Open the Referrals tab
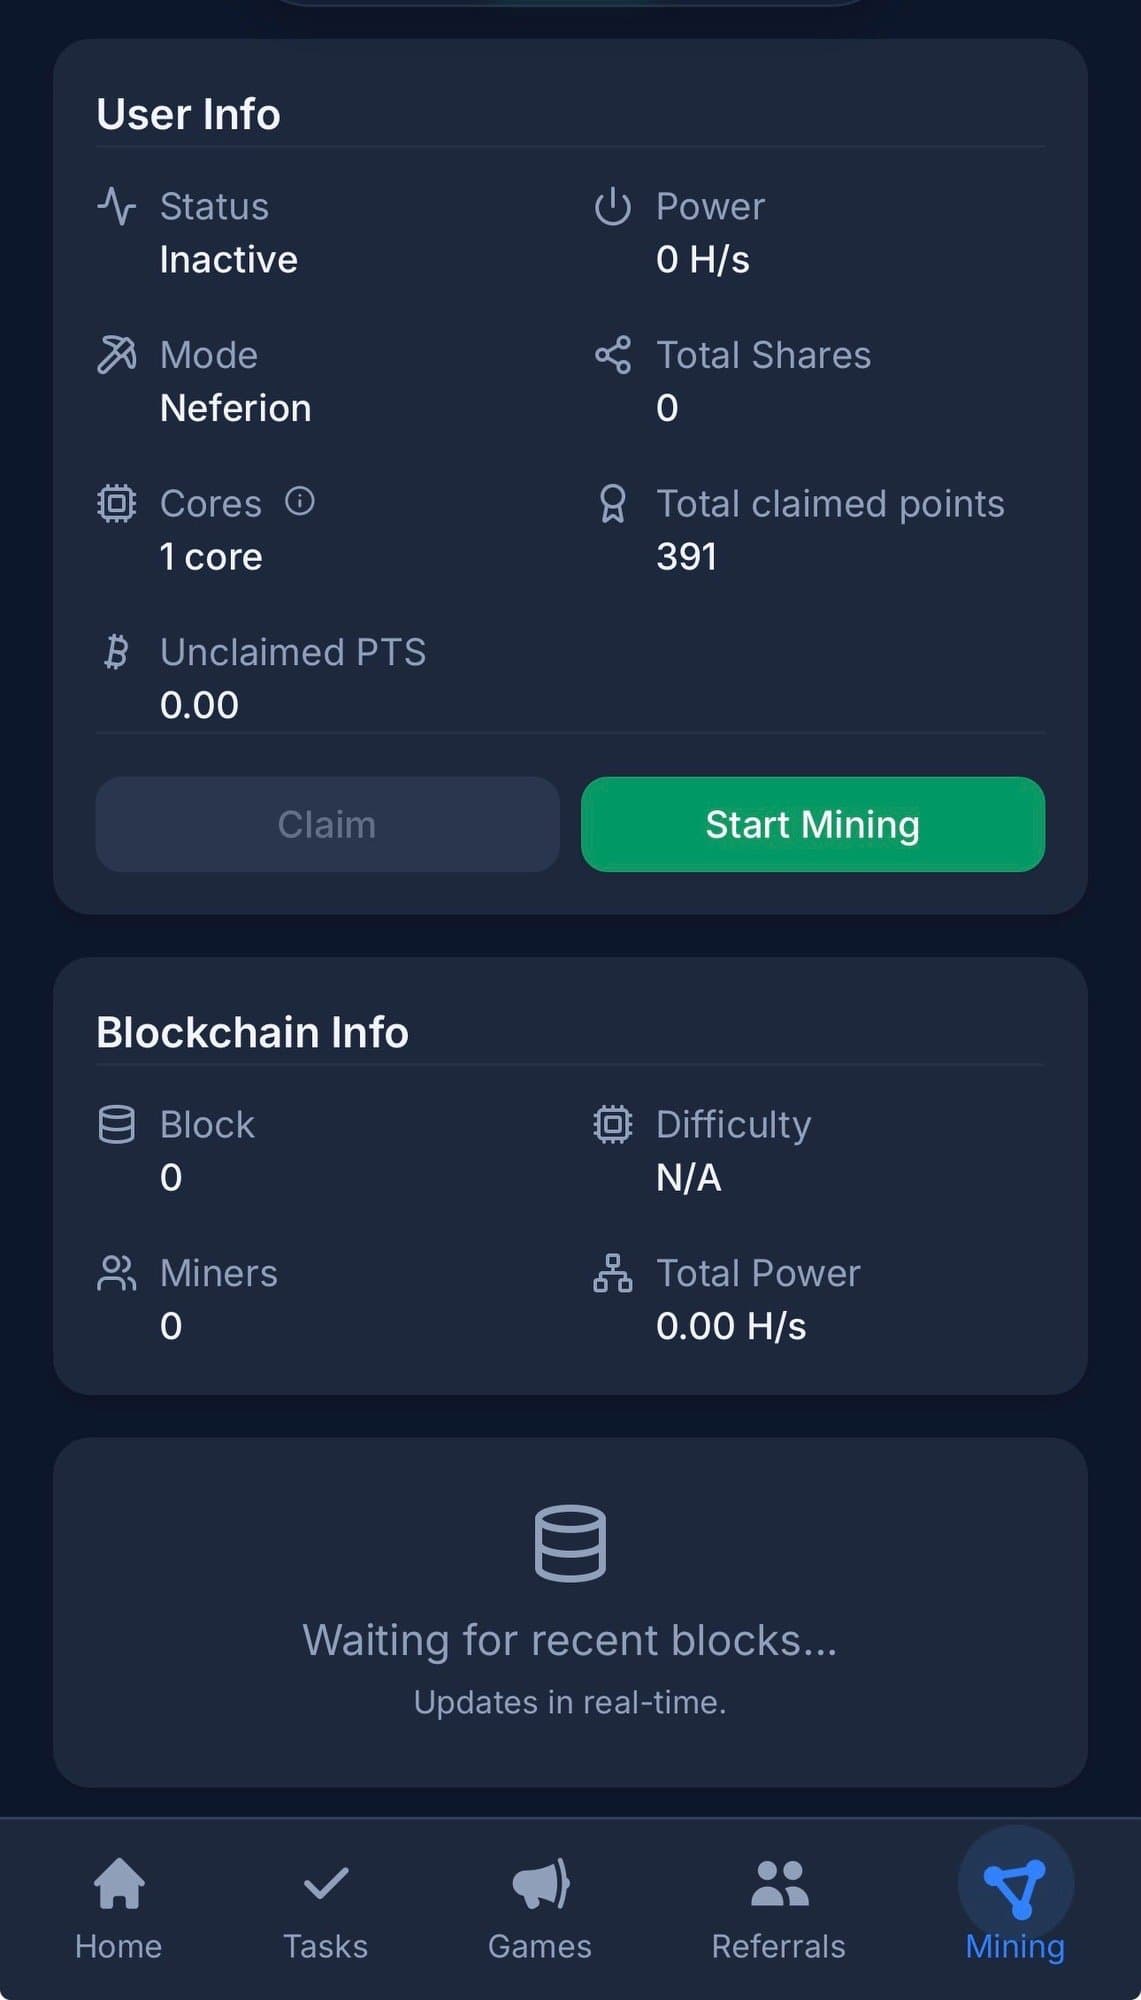This screenshot has width=1141, height=2000. pyautogui.click(x=779, y=1907)
